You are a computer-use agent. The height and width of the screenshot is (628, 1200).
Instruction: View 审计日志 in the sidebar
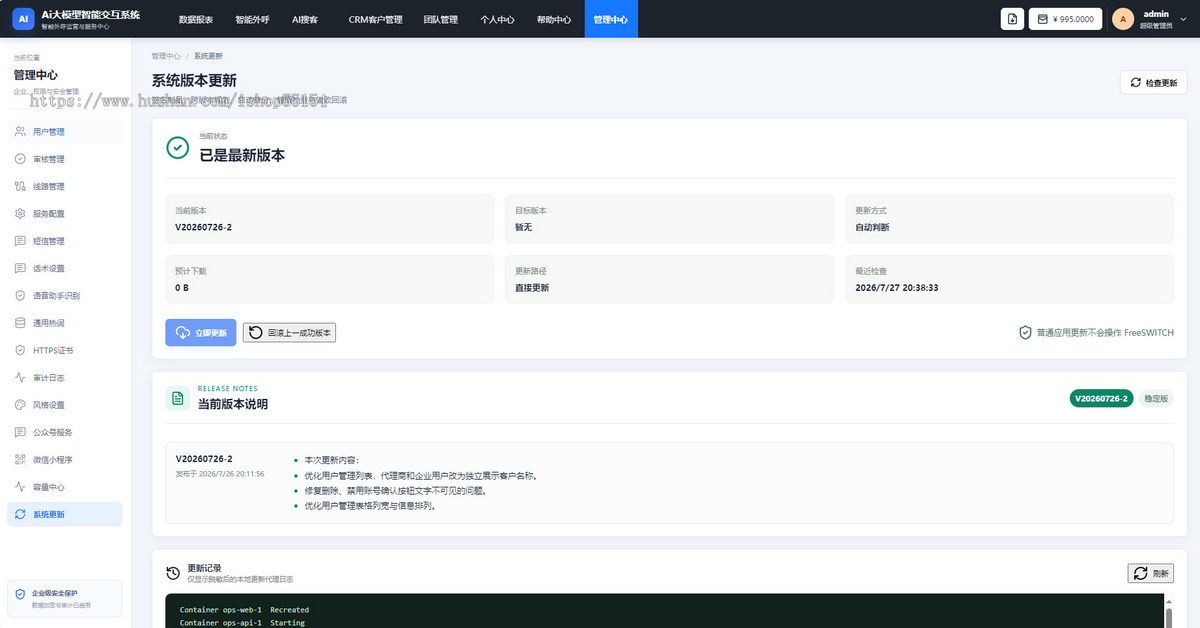(65, 378)
